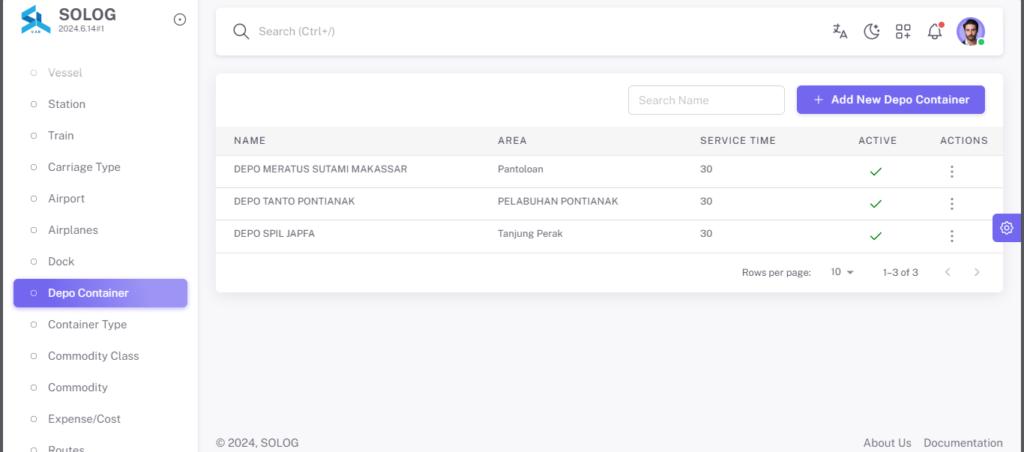Viewport: 1024px width, 452px height.
Task: Click the SOLOG logo
Action: [35, 20]
